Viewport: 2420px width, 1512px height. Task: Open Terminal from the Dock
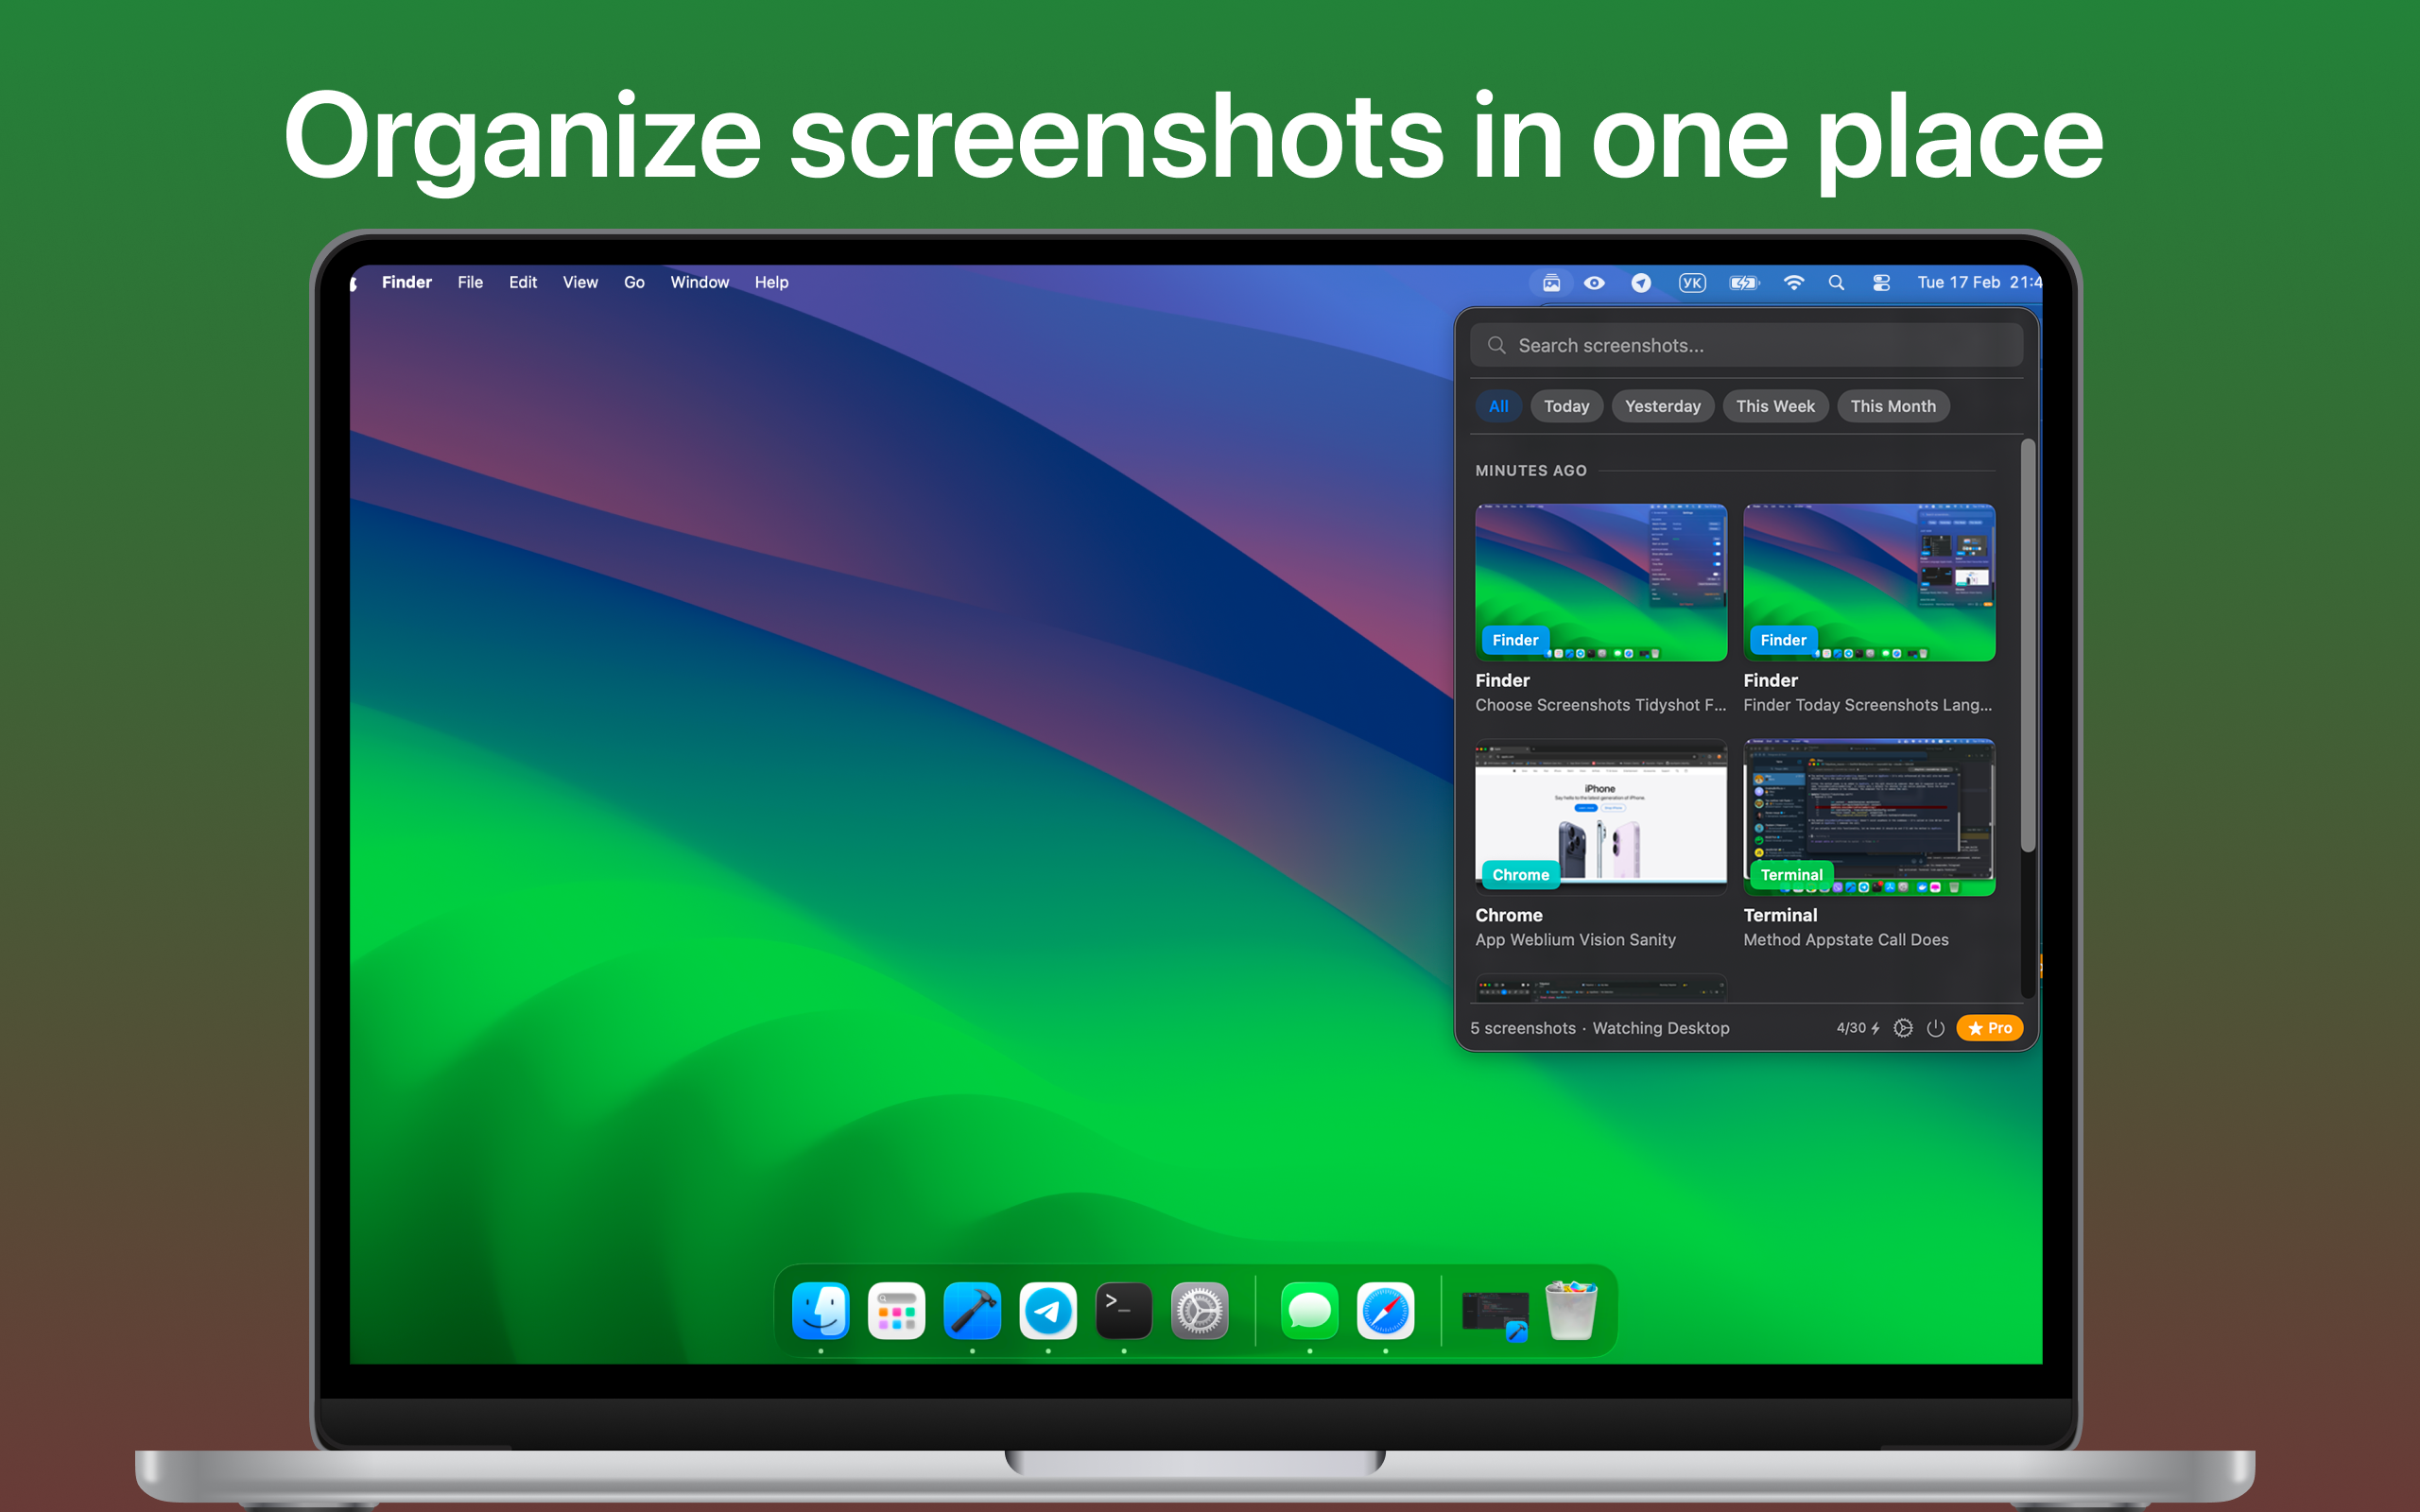[x=1123, y=1311]
